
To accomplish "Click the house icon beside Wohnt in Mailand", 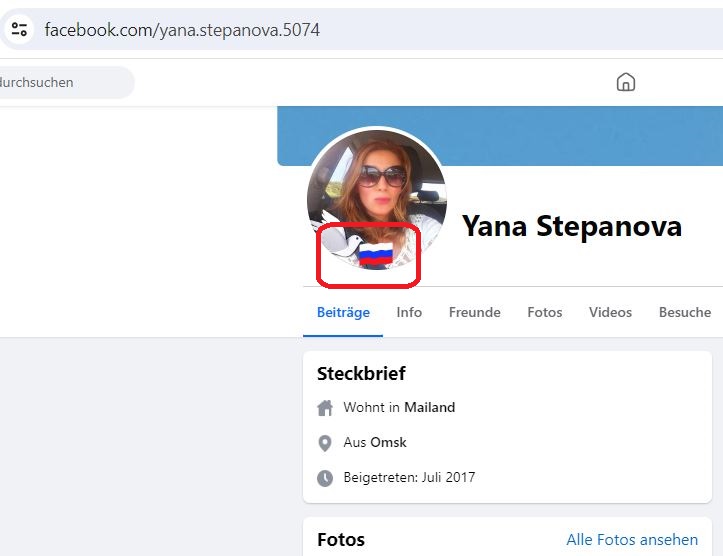I will pos(325,408).
